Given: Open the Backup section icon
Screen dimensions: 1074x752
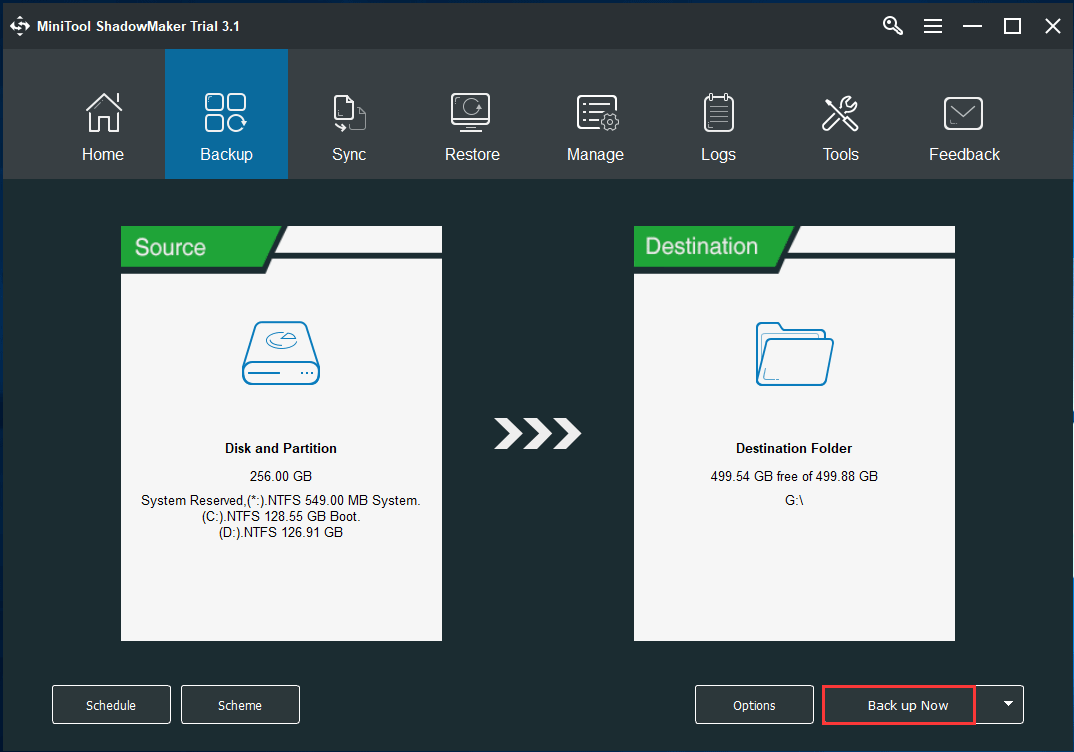Looking at the screenshot, I should [226, 112].
